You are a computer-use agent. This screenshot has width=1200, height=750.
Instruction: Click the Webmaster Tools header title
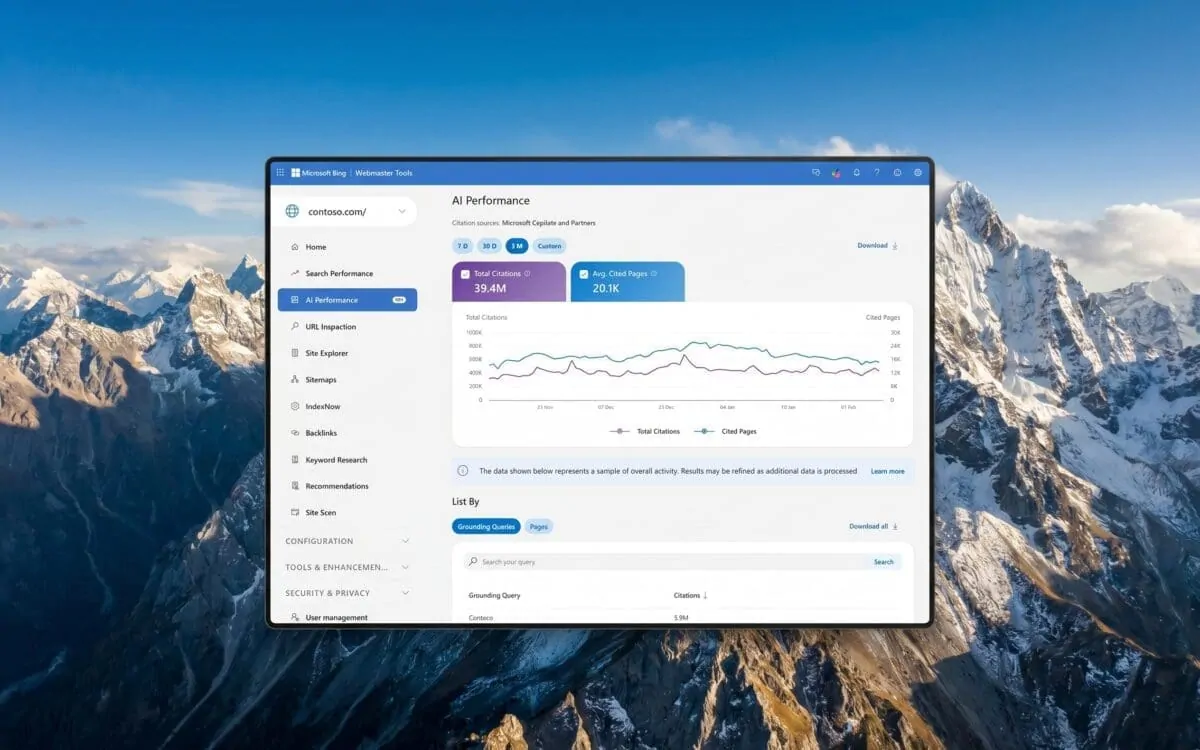pyautogui.click(x=383, y=173)
